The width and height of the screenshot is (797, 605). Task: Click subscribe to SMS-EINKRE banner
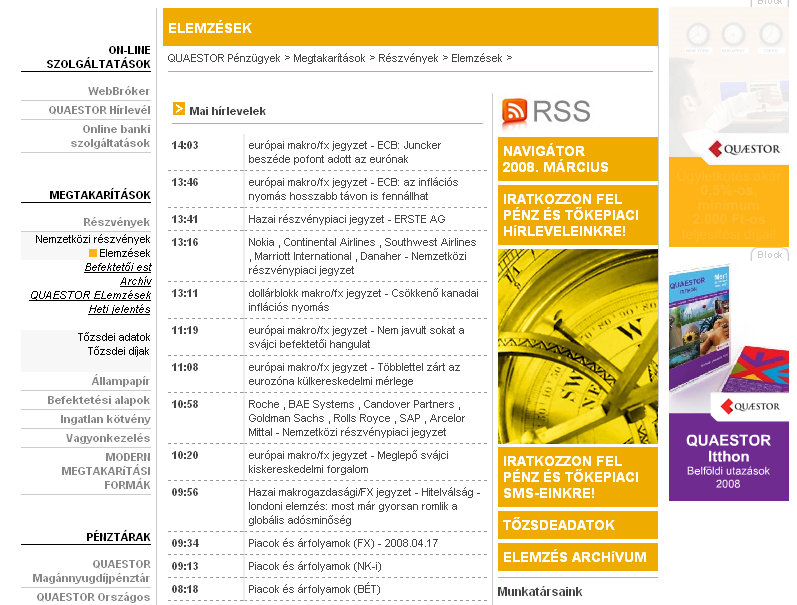click(x=578, y=477)
